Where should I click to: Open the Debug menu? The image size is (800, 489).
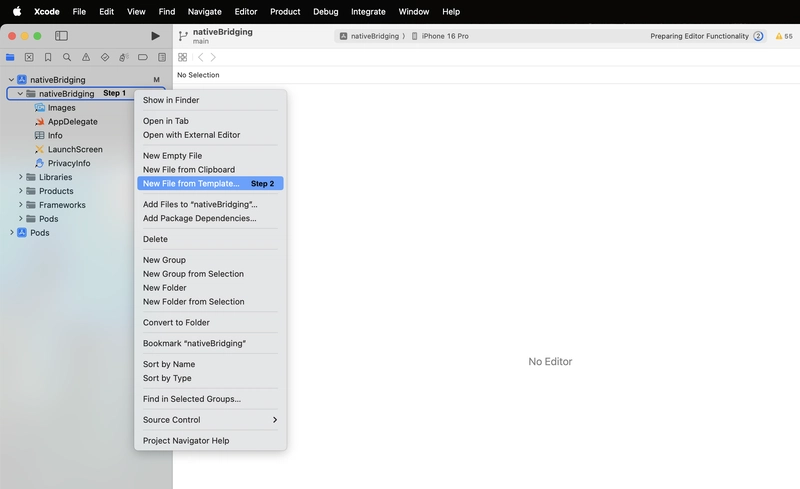[x=326, y=11]
